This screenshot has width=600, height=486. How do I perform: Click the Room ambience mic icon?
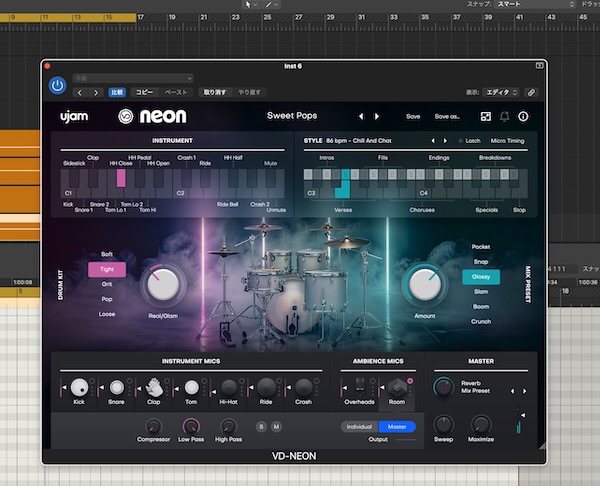coord(397,387)
